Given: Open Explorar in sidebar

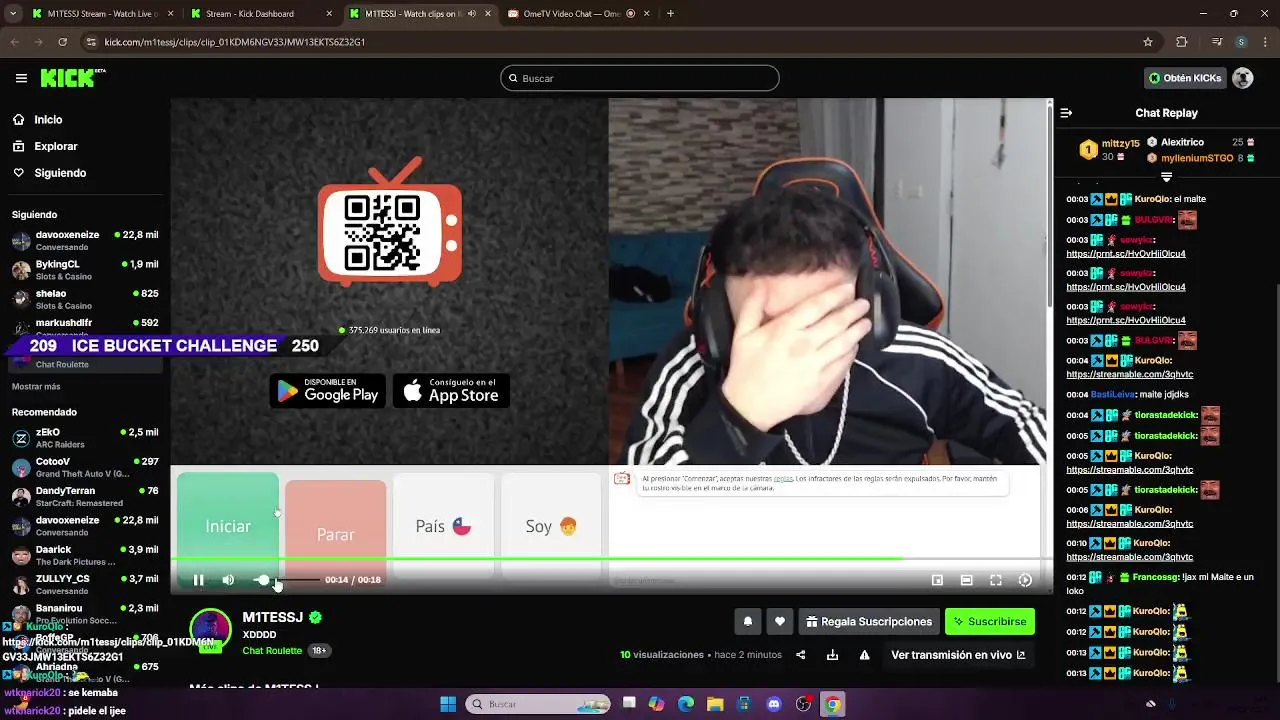Looking at the screenshot, I should (x=55, y=146).
